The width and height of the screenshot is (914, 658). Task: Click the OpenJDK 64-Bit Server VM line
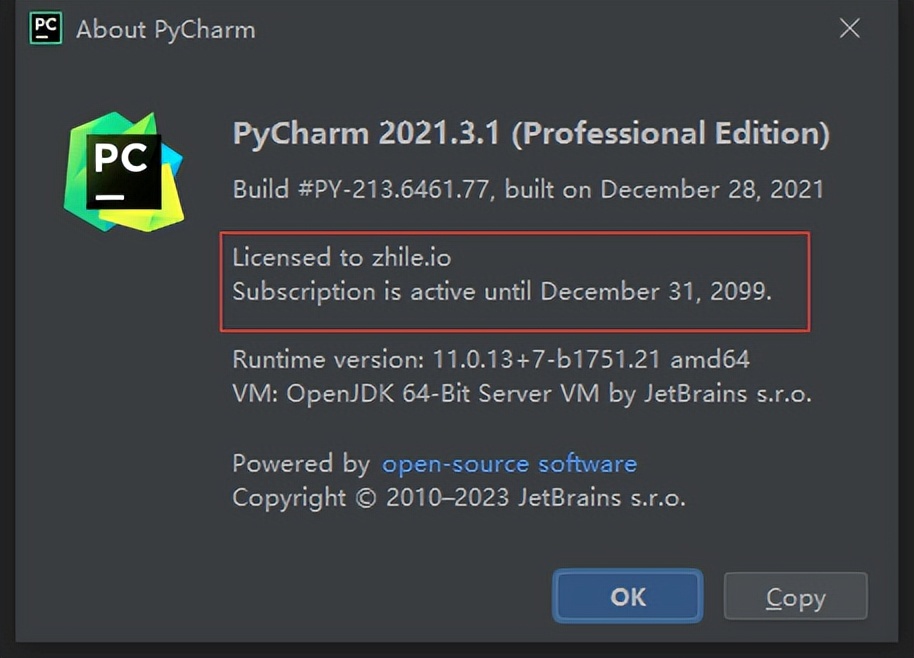click(521, 394)
